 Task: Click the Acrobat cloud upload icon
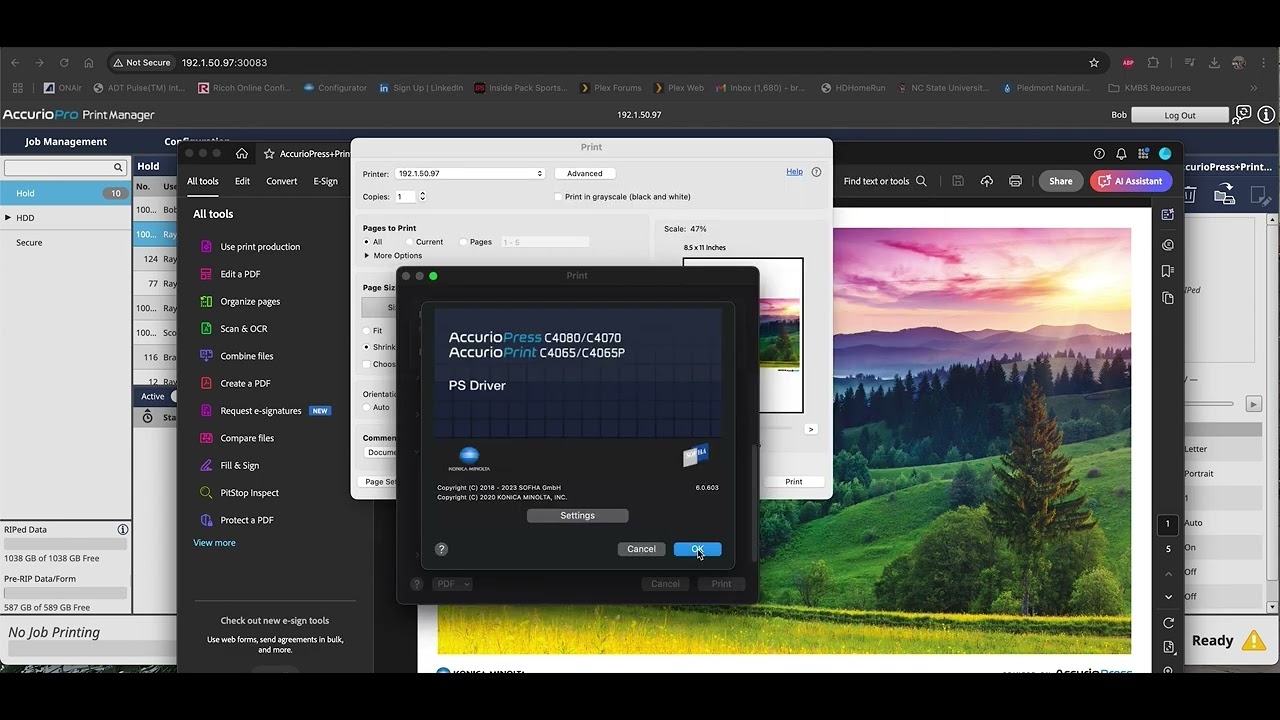point(987,181)
